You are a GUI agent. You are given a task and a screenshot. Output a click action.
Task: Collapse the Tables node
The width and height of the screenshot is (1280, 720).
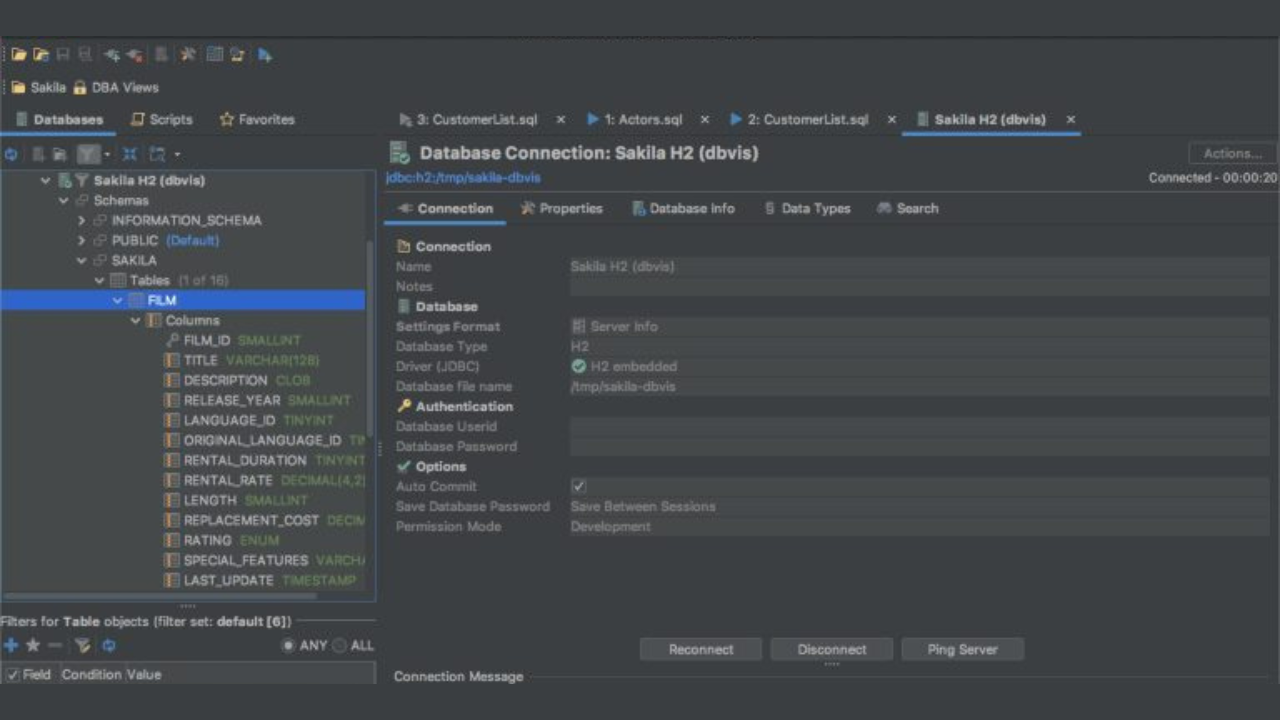pyautogui.click(x=99, y=281)
